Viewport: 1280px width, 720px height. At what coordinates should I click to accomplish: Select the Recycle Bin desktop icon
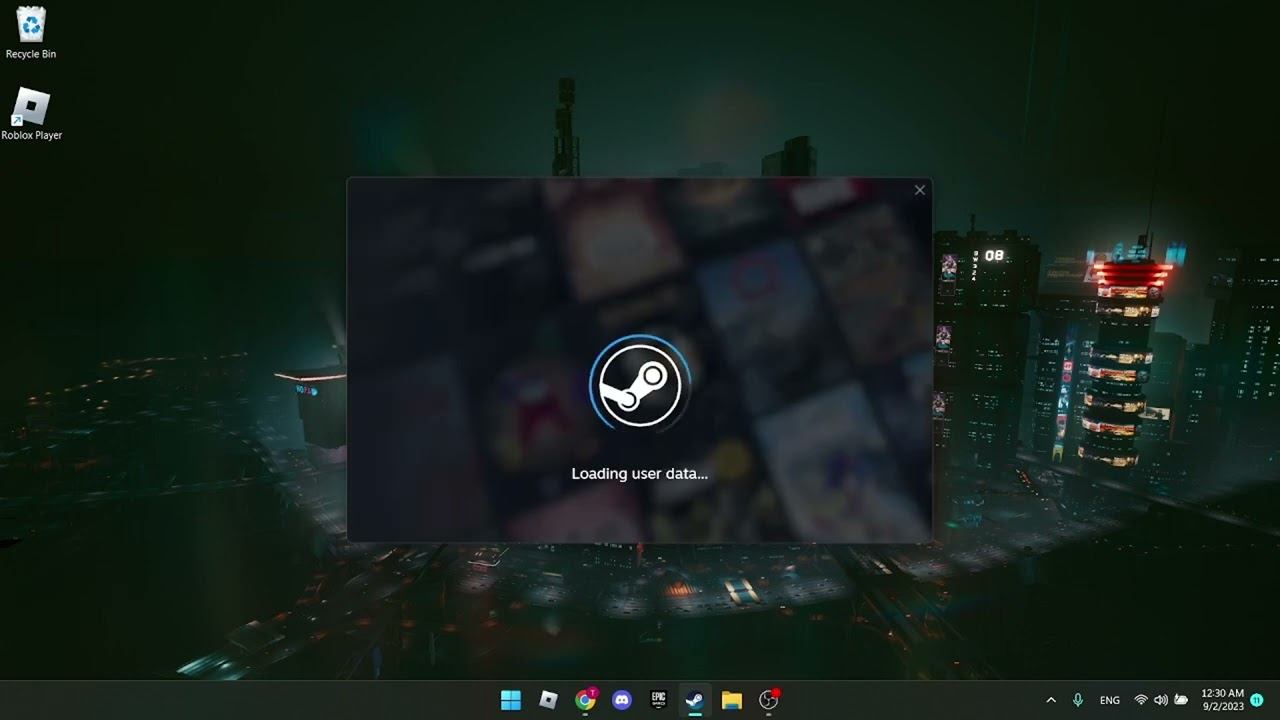pos(31,33)
